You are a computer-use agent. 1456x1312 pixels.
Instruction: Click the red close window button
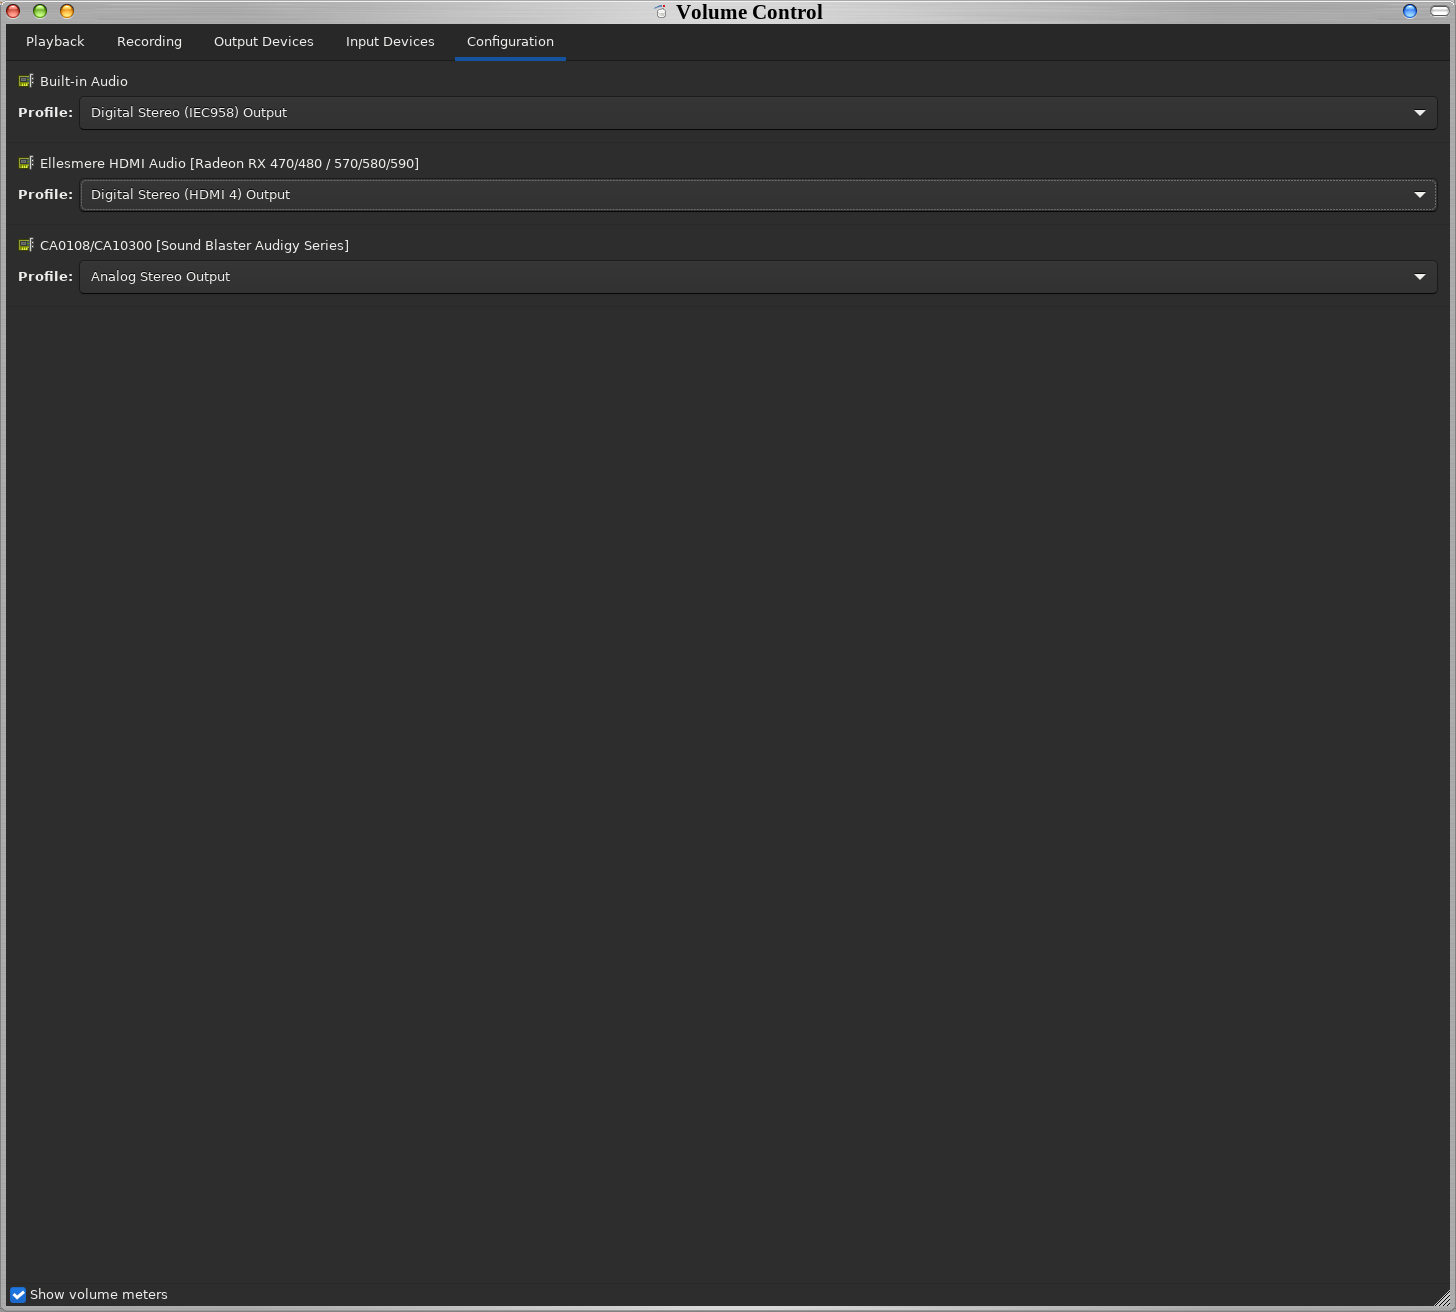(x=13, y=11)
